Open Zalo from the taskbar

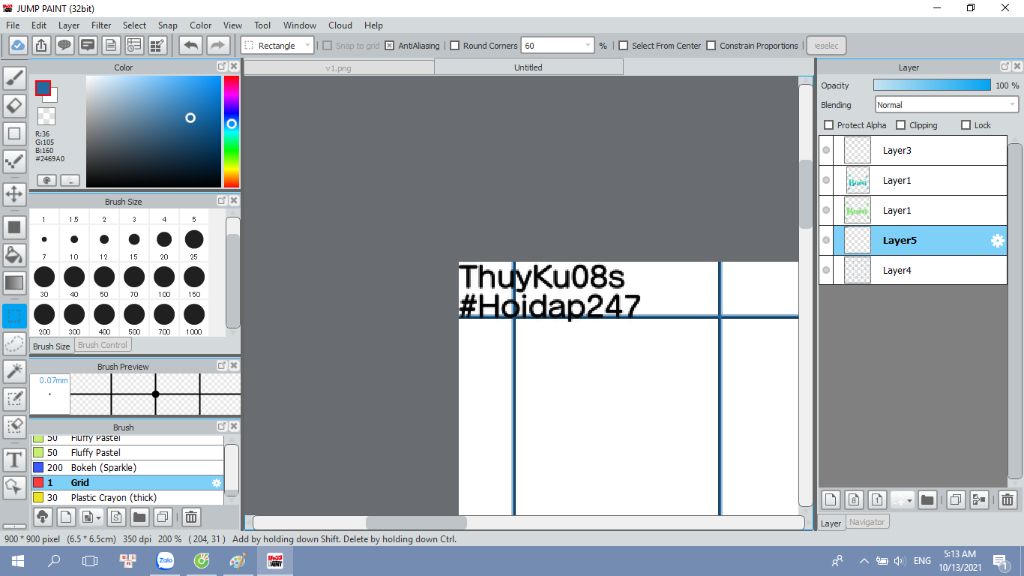[x=165, y=561]
